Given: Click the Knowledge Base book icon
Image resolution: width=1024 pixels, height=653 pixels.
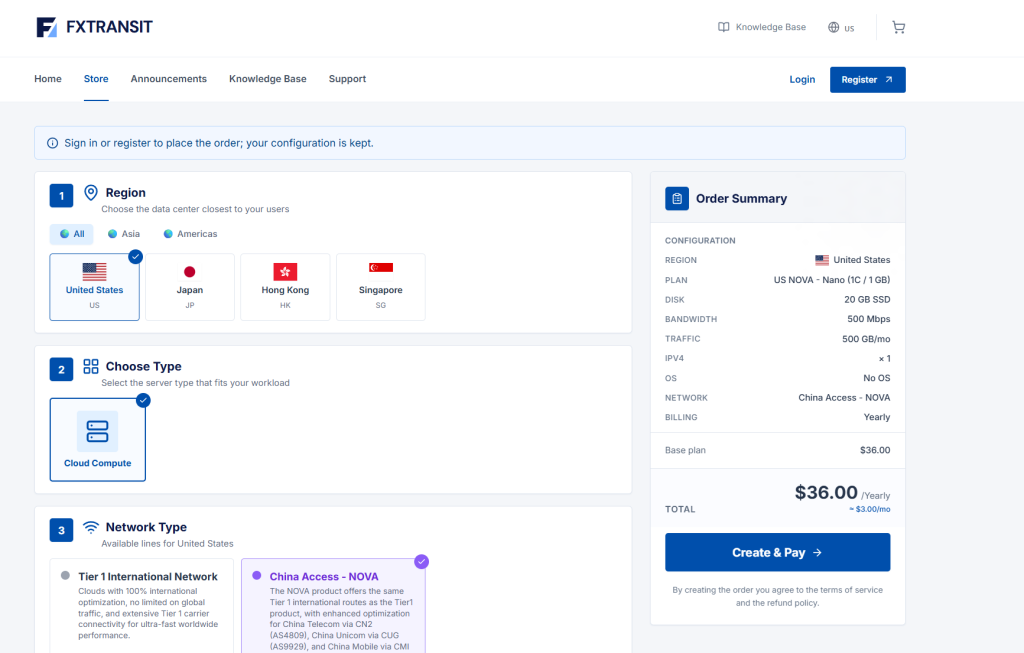Looking at the screenshot, I should [x=724, y=27].
